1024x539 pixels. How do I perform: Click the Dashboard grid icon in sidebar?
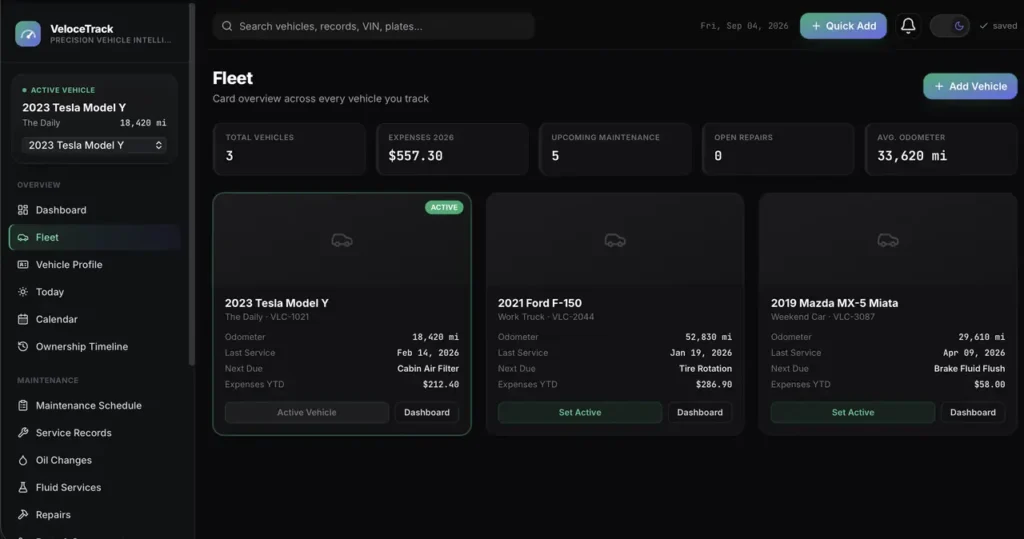point(23,210)
